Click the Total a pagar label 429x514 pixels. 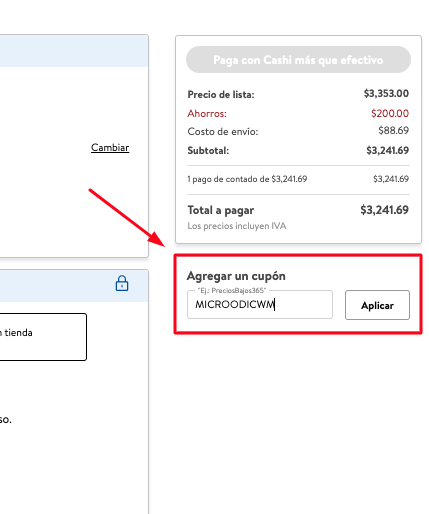[x=221, y=210]
